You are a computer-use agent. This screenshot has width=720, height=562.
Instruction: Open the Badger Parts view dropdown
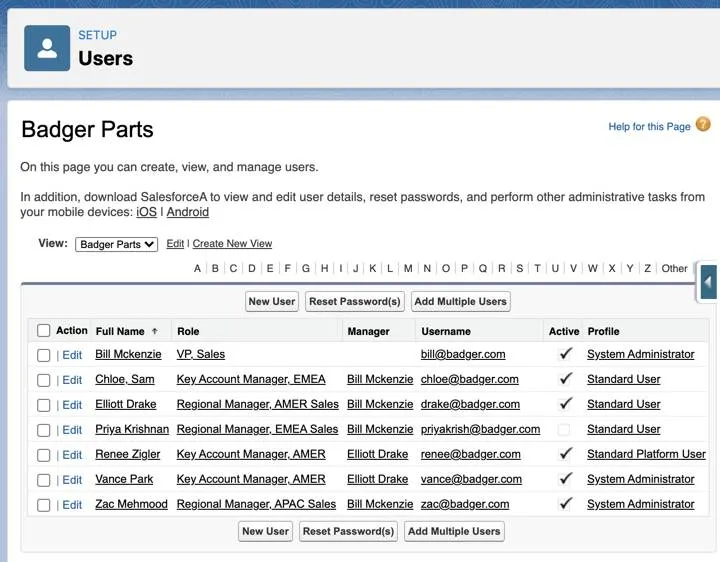pos(117,244)
